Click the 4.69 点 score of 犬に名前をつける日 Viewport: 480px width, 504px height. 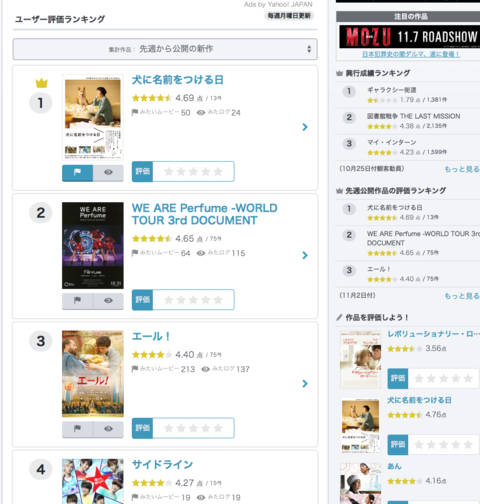pos(189,98)
